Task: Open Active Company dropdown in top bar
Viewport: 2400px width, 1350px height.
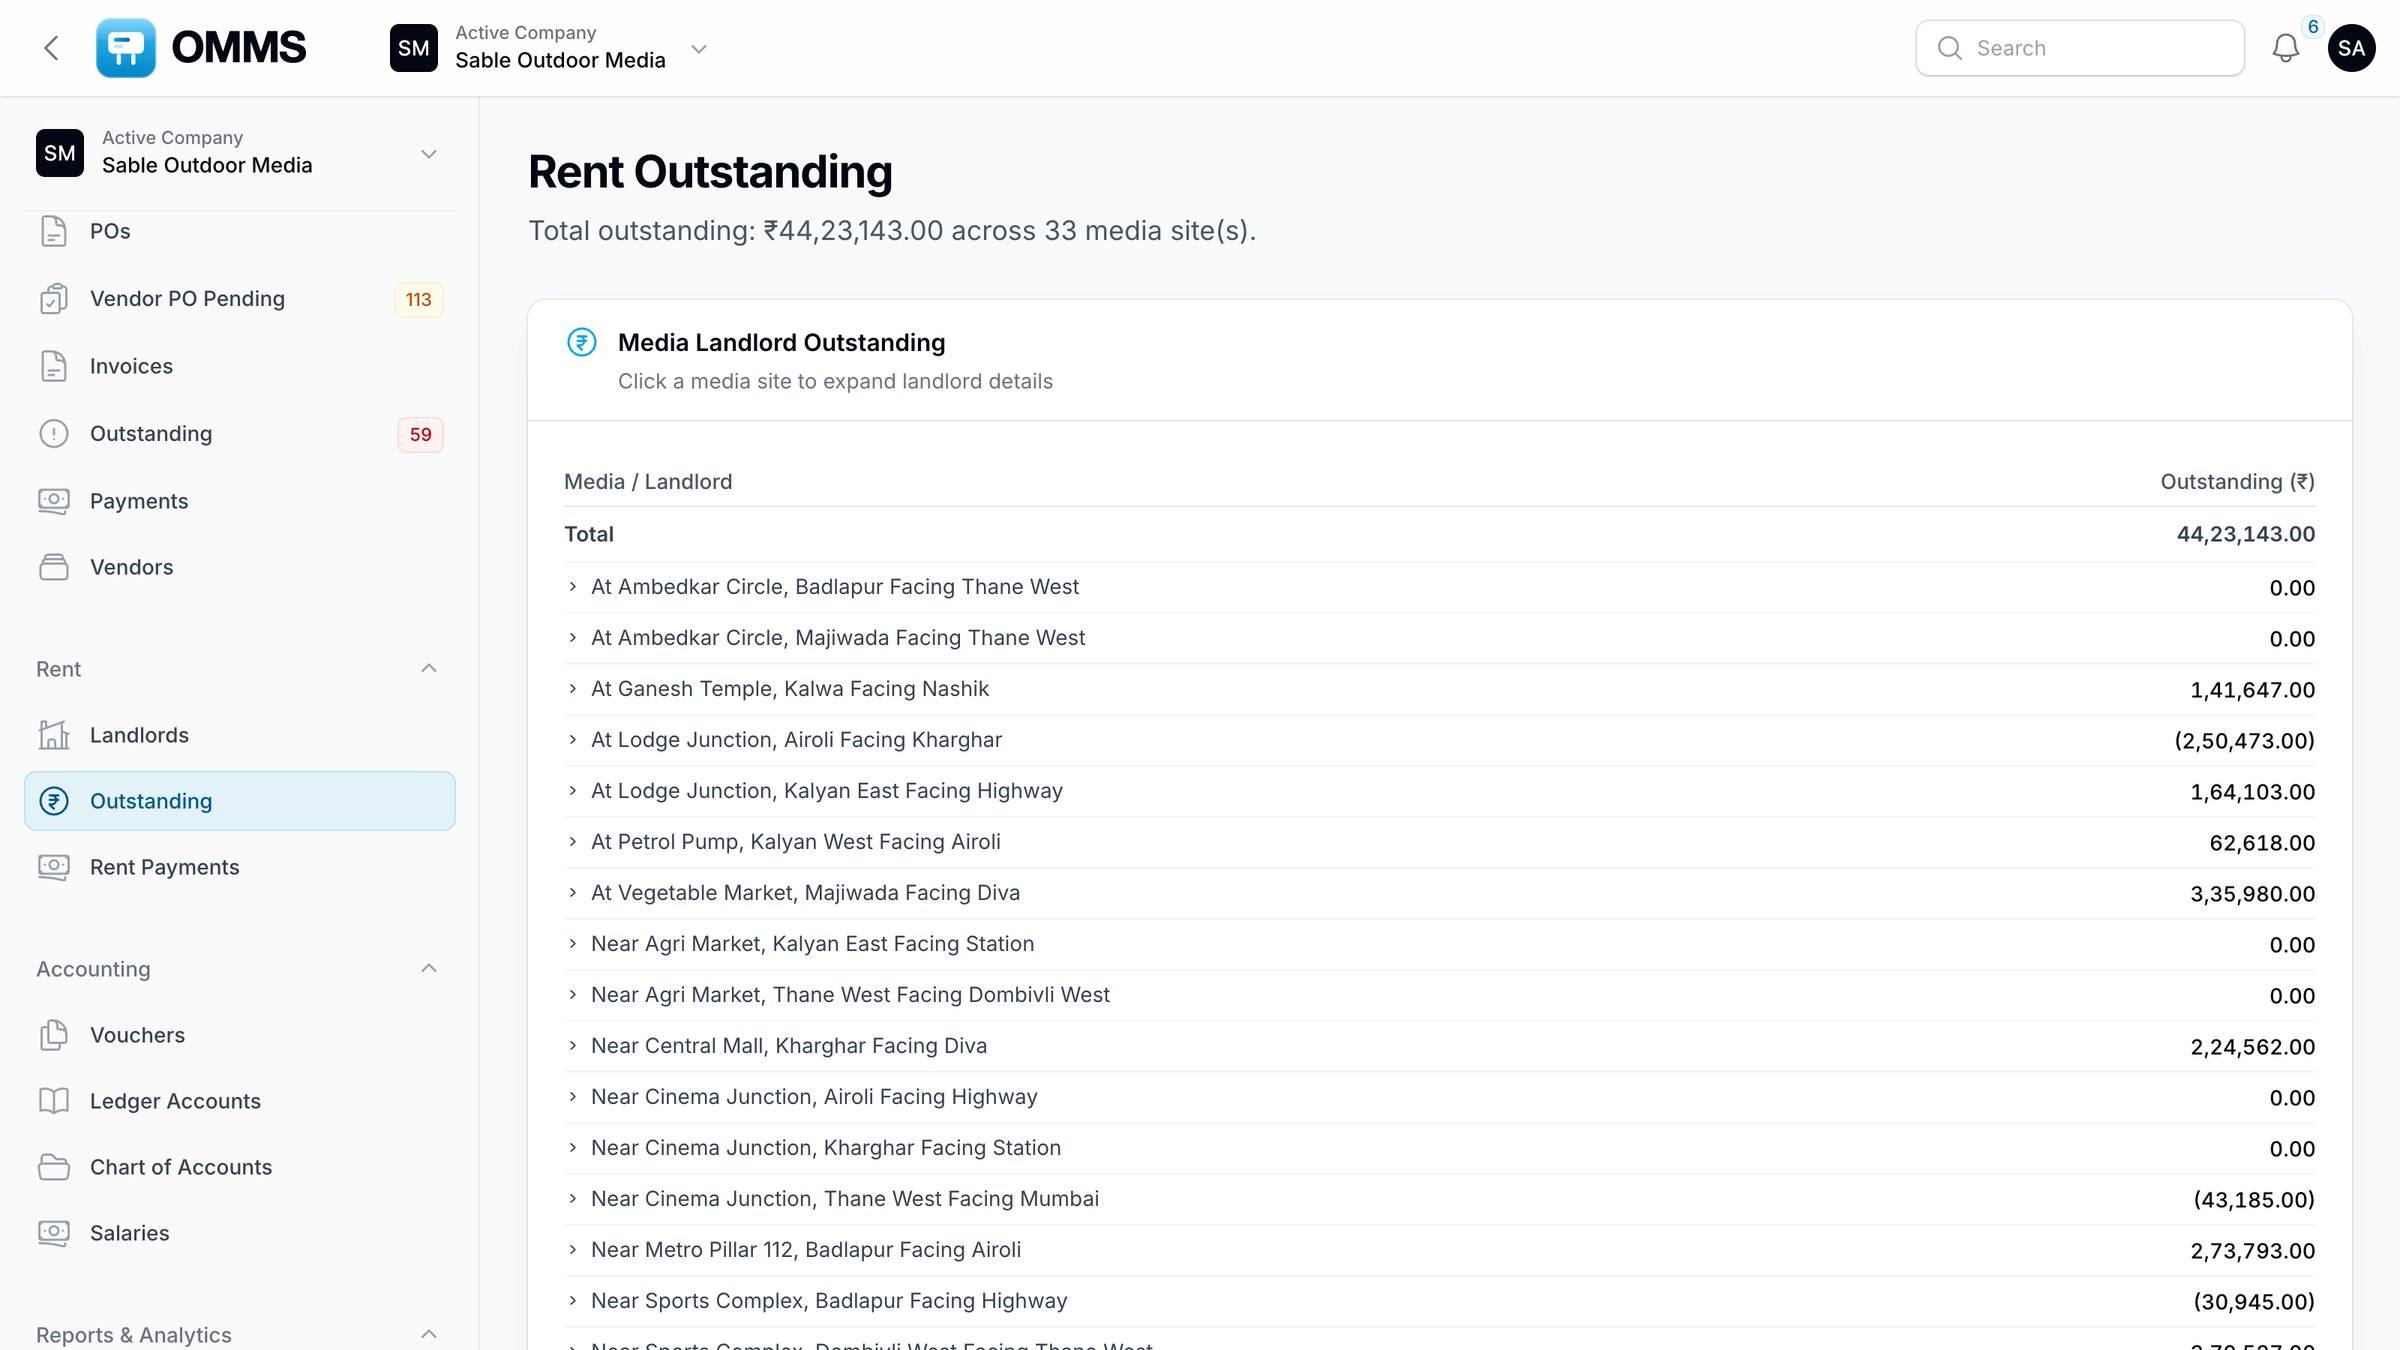Action: click(x=550, y=48)
